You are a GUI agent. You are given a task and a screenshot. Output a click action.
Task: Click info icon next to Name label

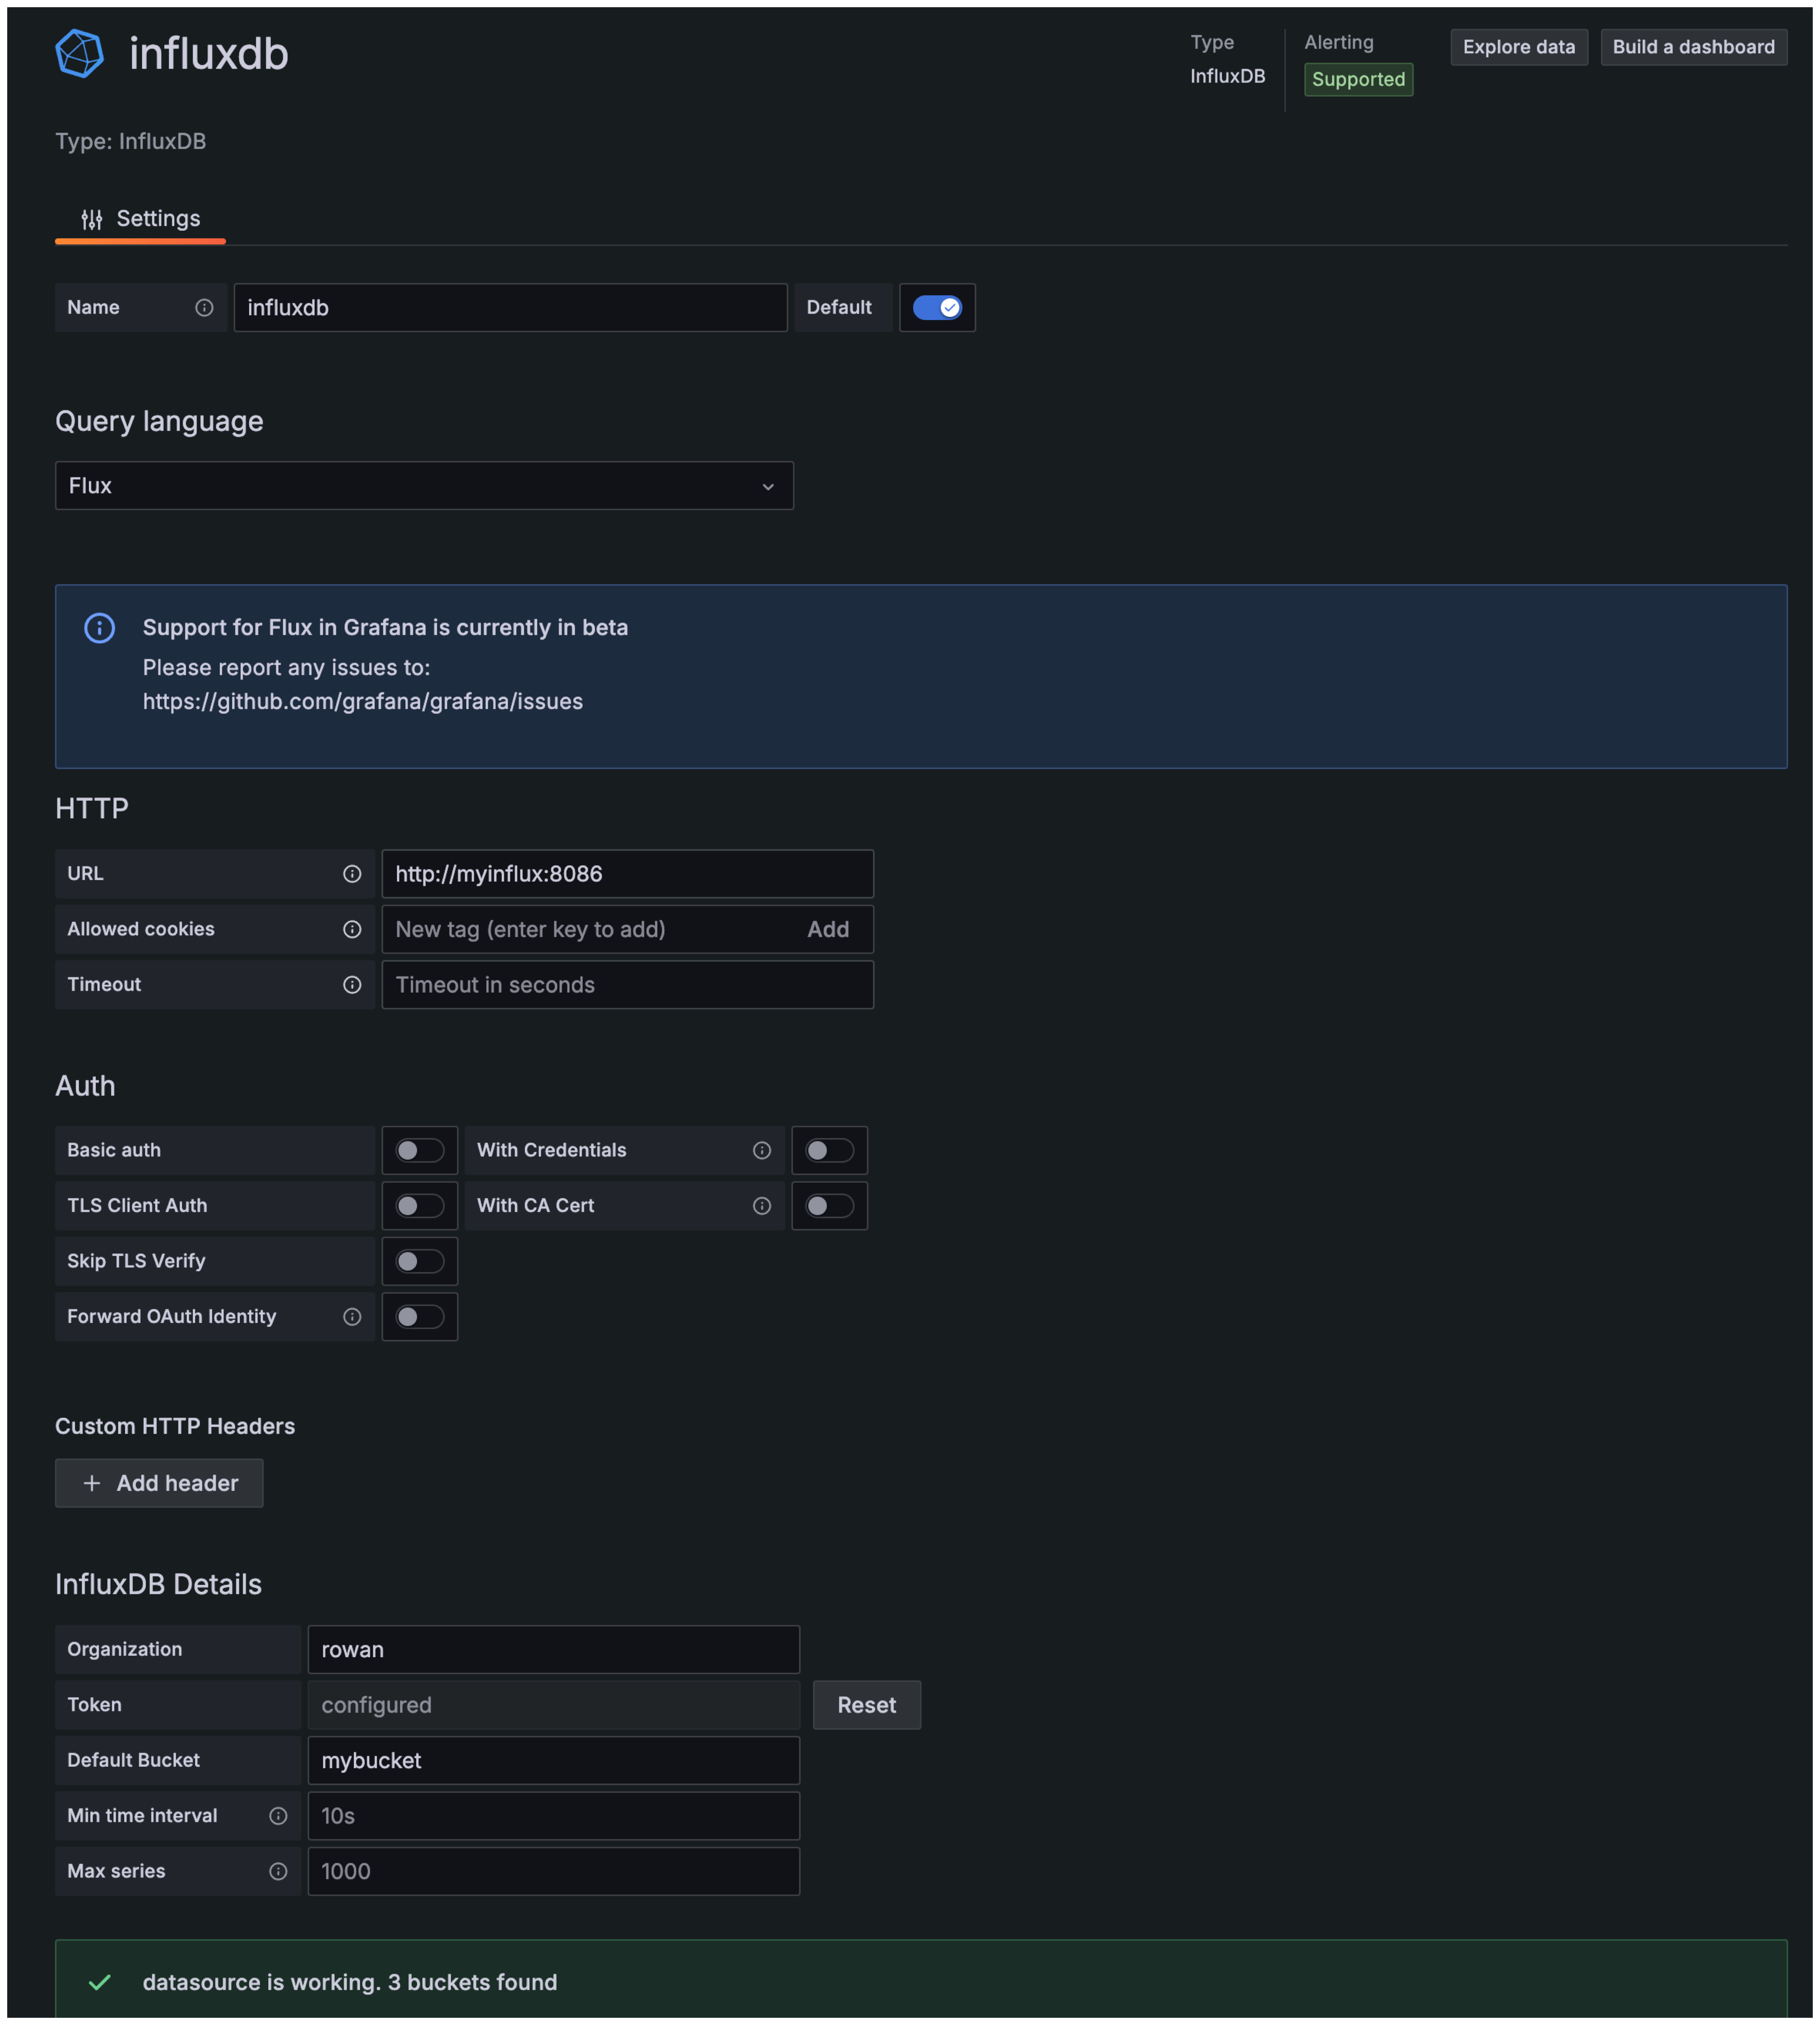pyautogui.click(x=204, y=308)
